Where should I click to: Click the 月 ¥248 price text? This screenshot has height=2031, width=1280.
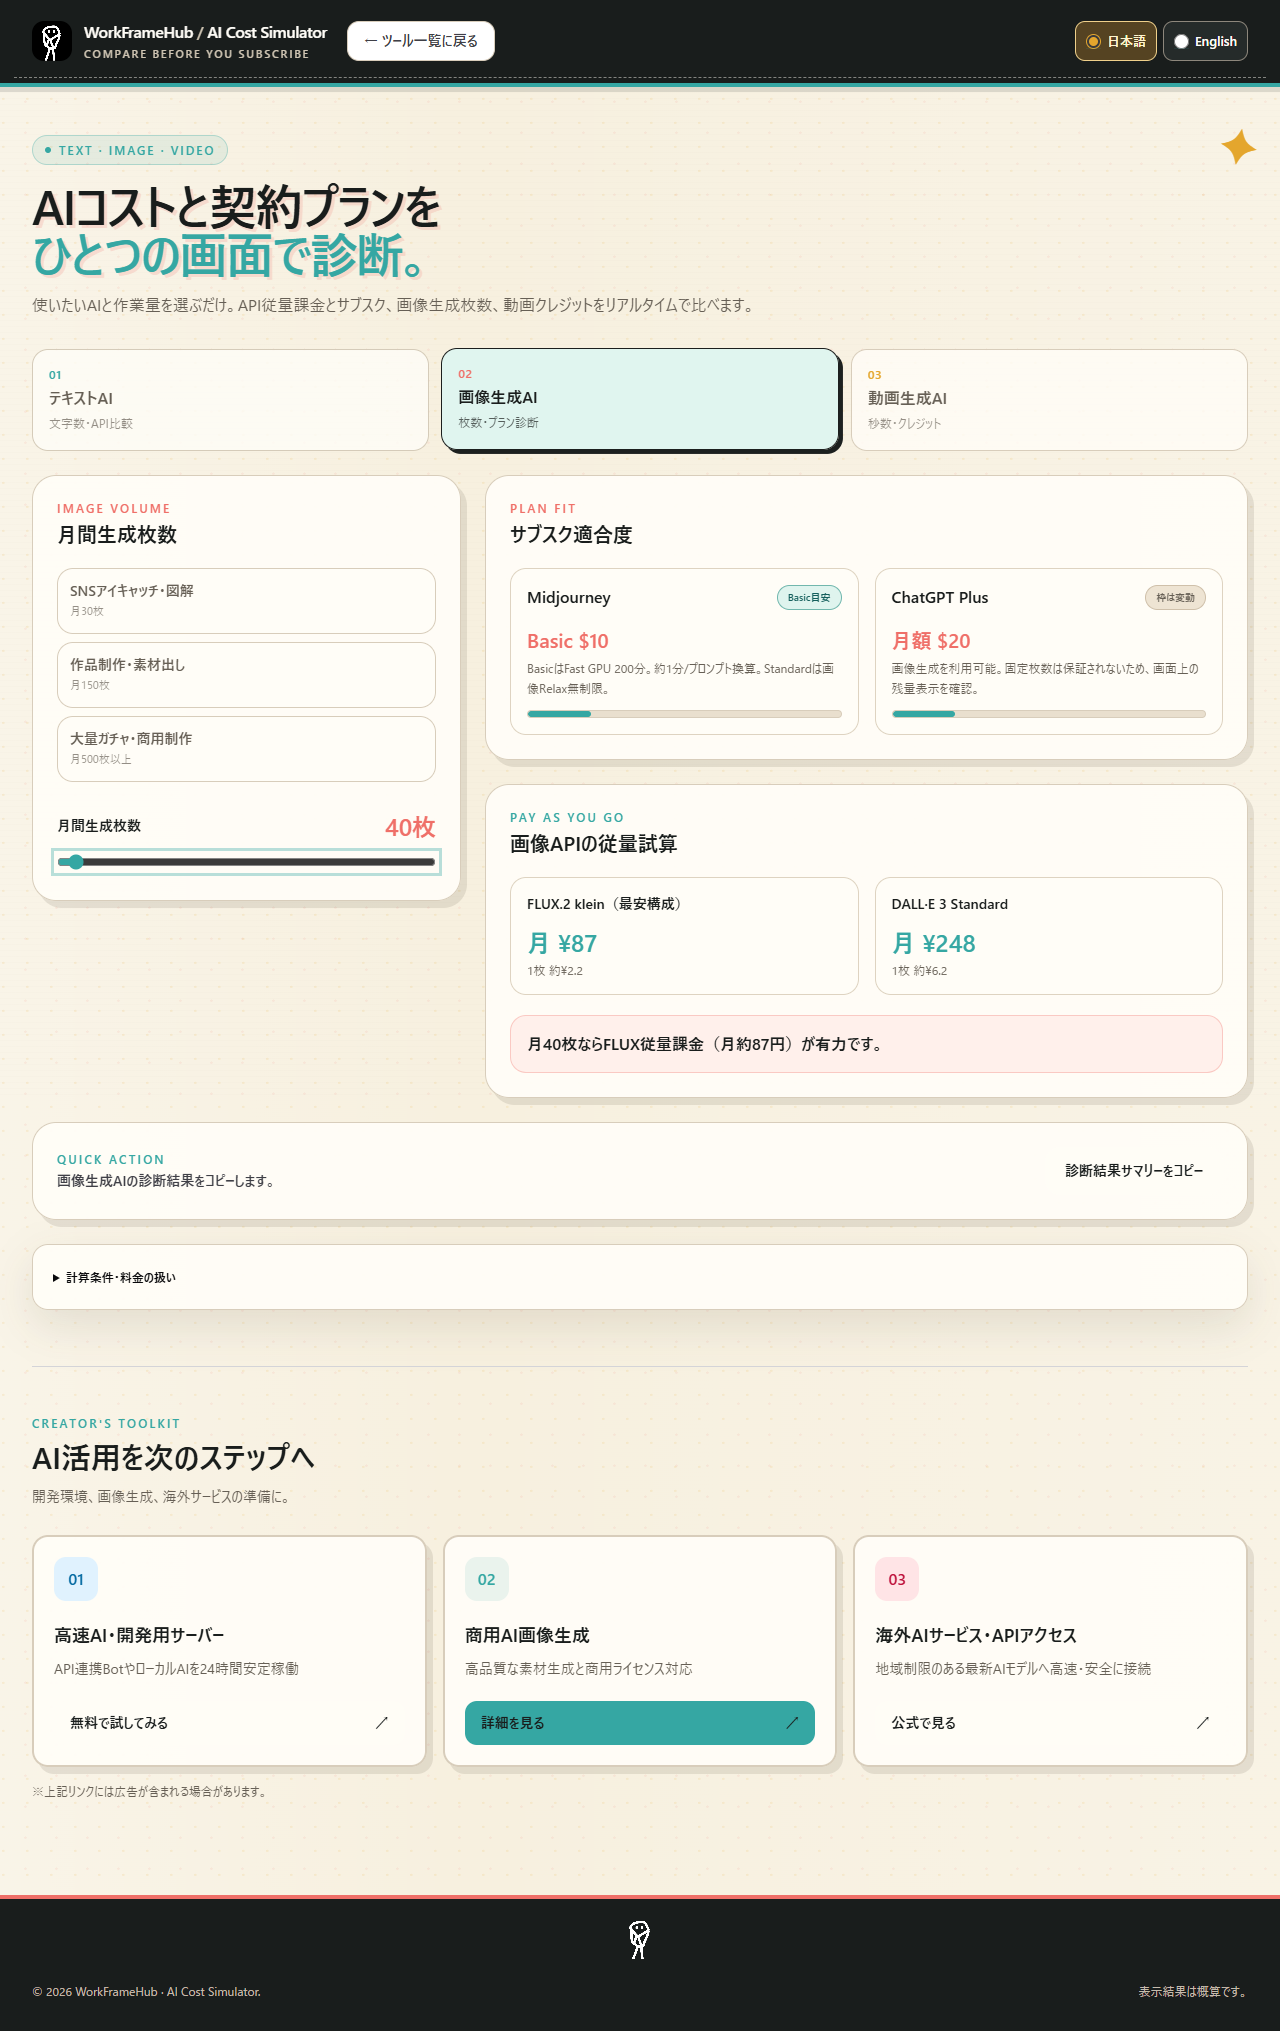click(934, 944)
